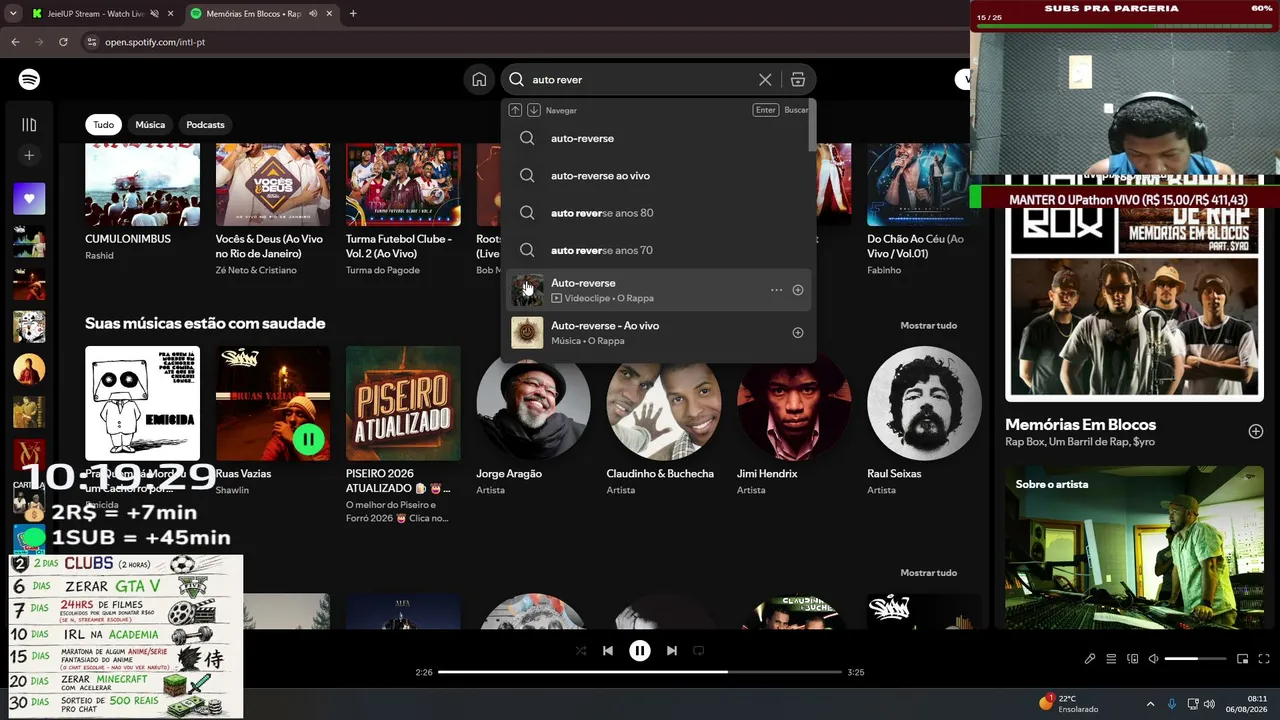View site information icon in address bar
The height and width of the screenshot is (720, 1280).
[92, 42]
